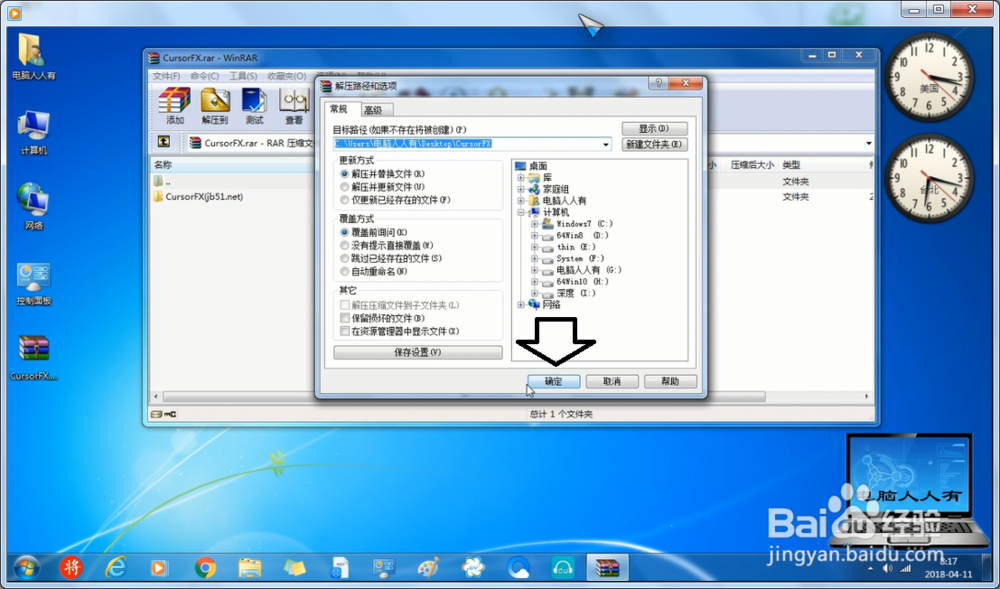Expand the 家庭组 tree node
This screenshot has height=589, width=1000.
[x=521, y=189]
